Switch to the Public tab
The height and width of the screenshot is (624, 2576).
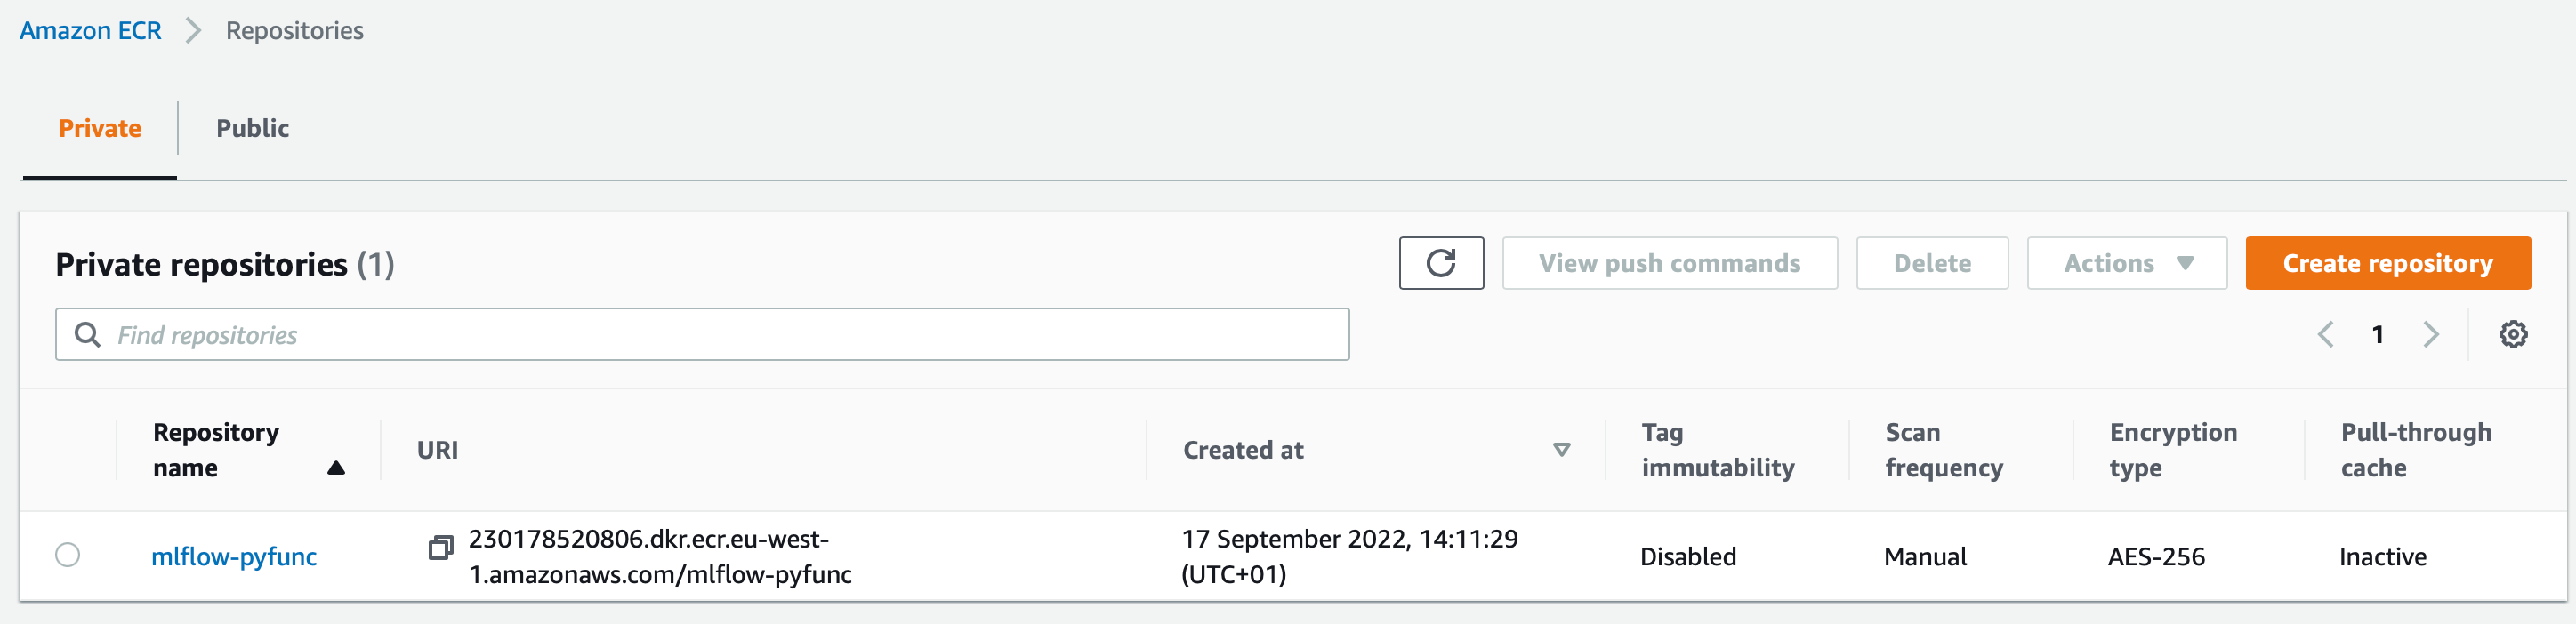pyautogui.click(x=252, y=128)
